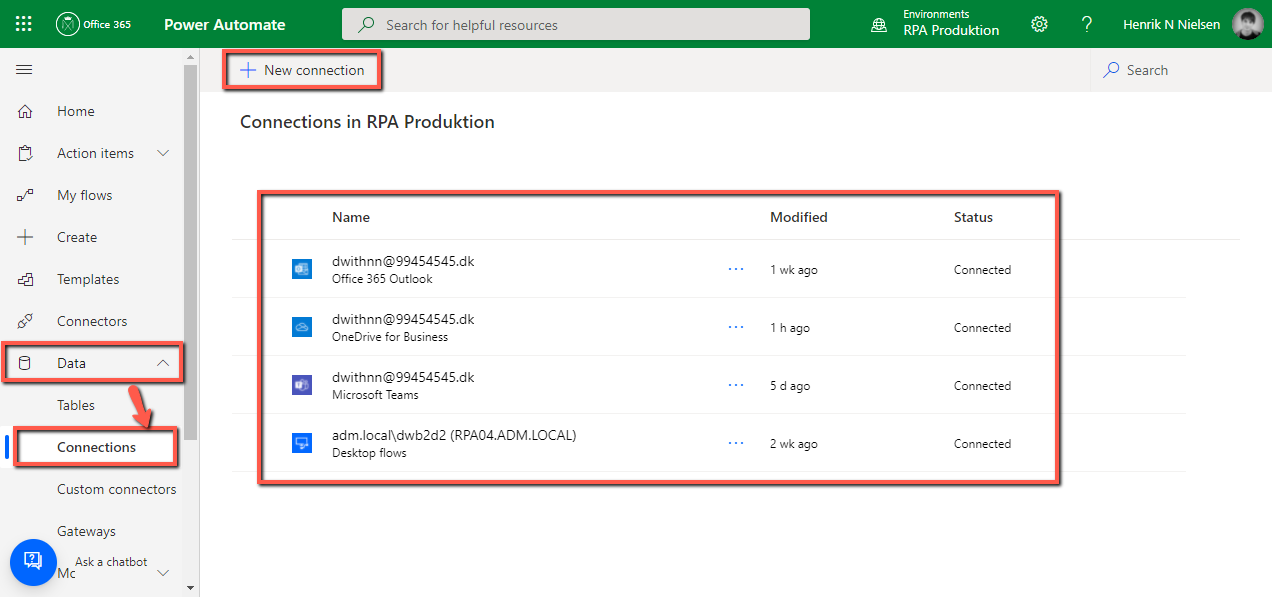This screenshot has height=597, width=1272.
Task: Select the OneDrive for Business connection name
Action: (x=403, y=320)
